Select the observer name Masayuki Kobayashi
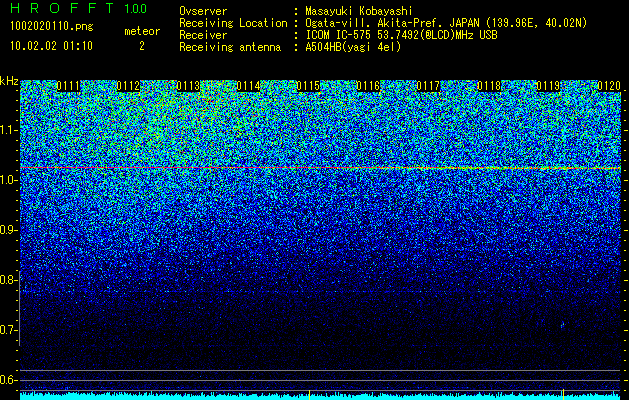 coord(359,11)
